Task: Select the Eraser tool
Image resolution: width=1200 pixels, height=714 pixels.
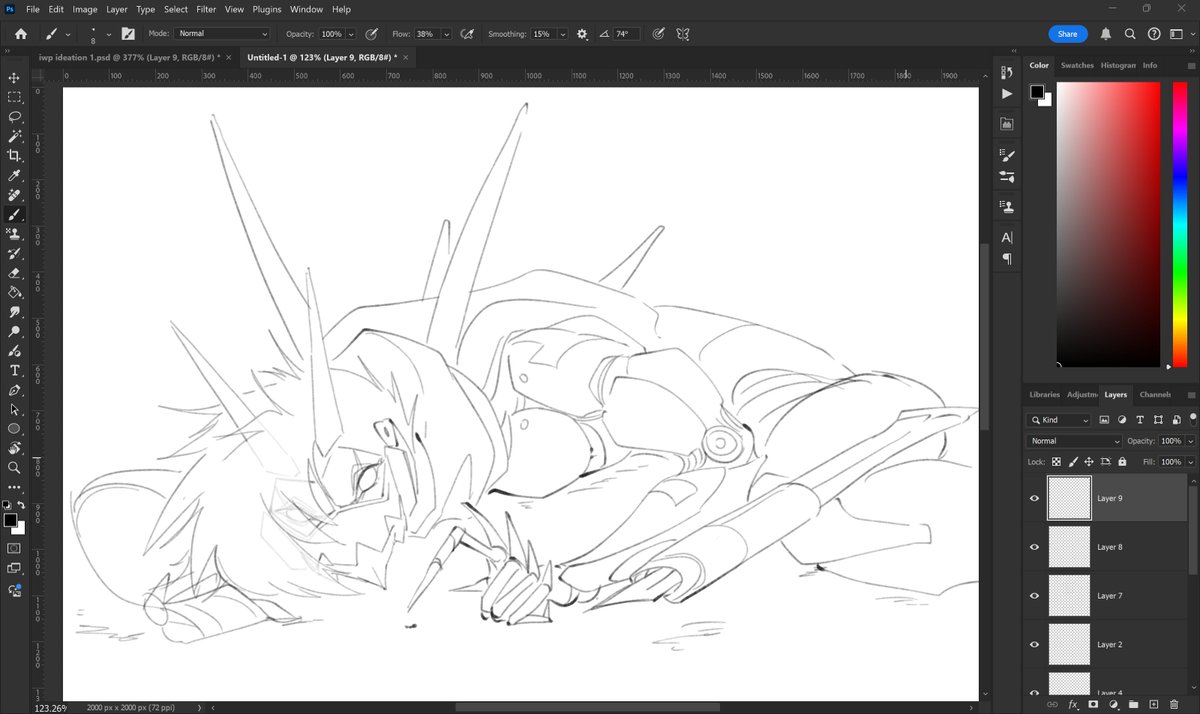Action: tap(14, 273)
